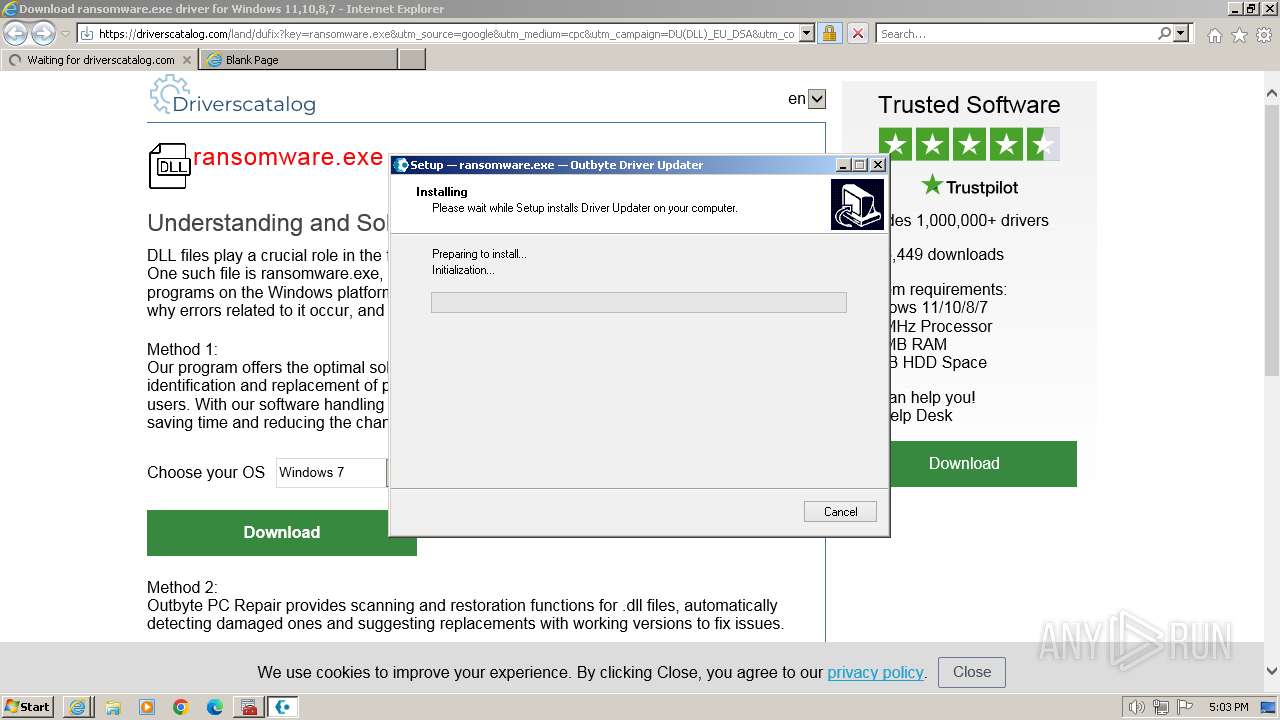Click the 'Method 2:' text

coord(182,587)
